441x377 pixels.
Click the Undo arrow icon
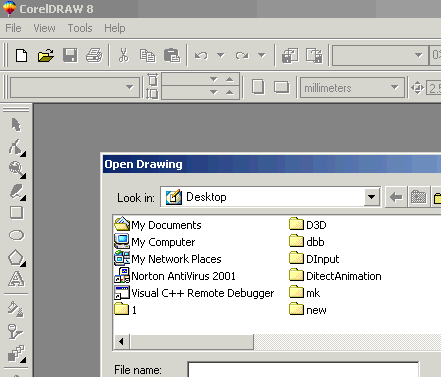click(201, 55)
